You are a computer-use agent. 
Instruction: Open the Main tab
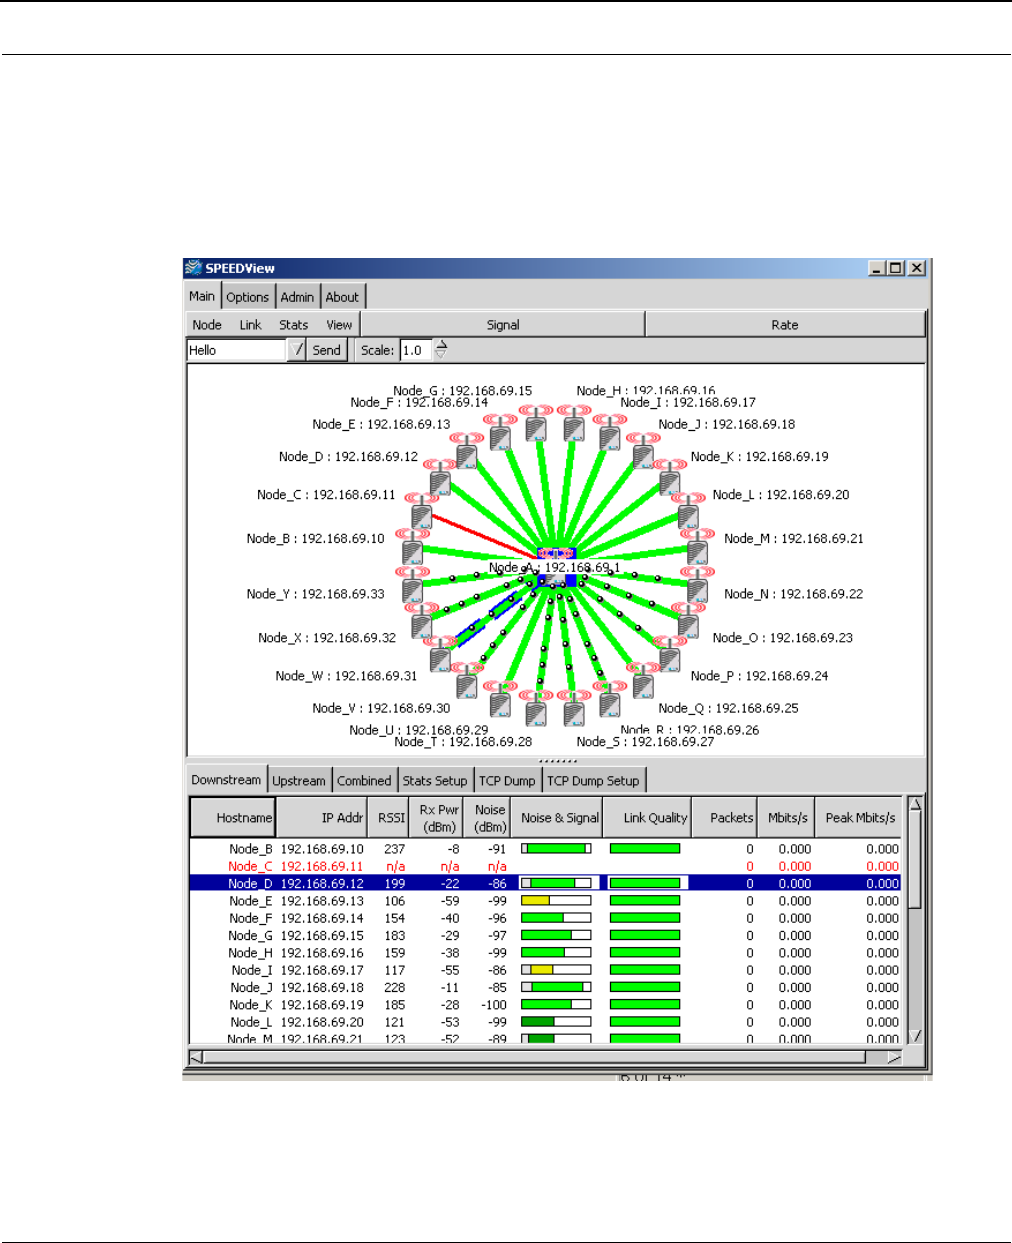click(202, 296)
